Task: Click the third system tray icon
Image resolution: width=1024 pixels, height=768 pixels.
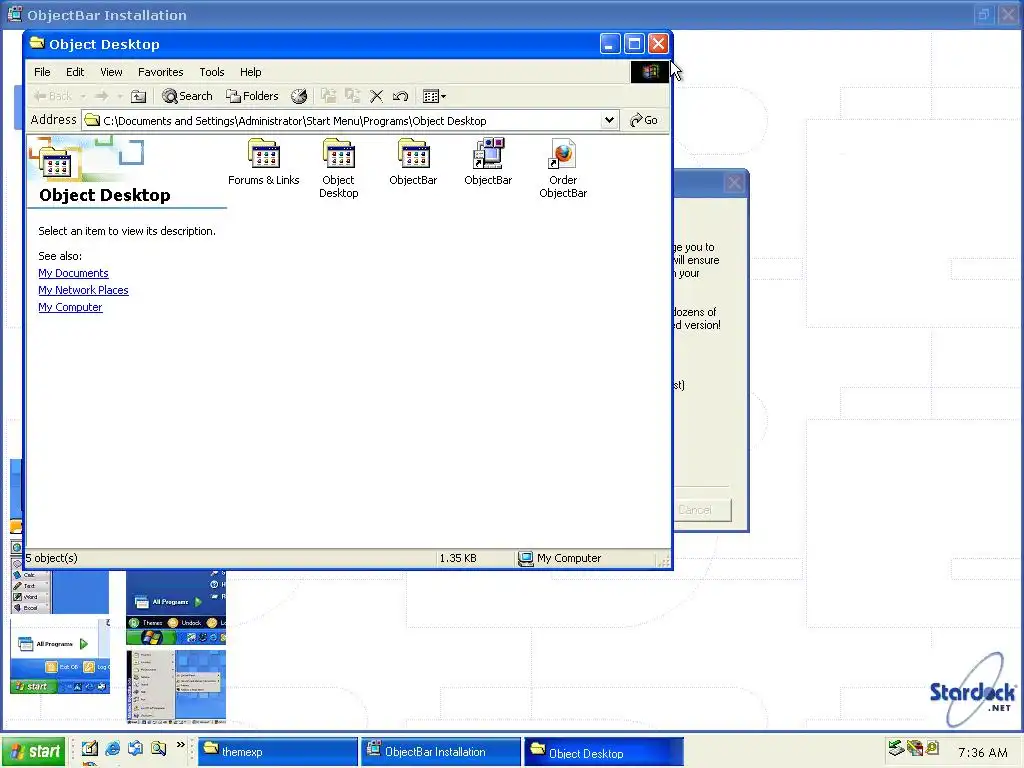Action: tap(932, 748)
